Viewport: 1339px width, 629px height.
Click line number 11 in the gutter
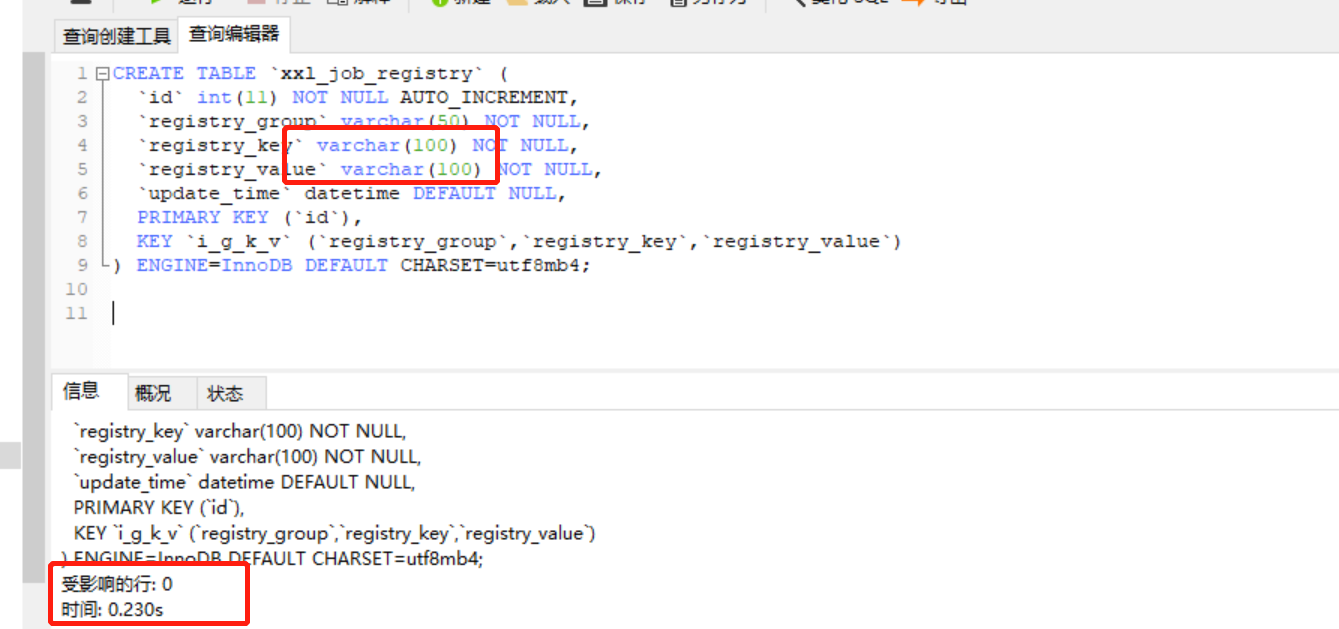pos(76,313)
